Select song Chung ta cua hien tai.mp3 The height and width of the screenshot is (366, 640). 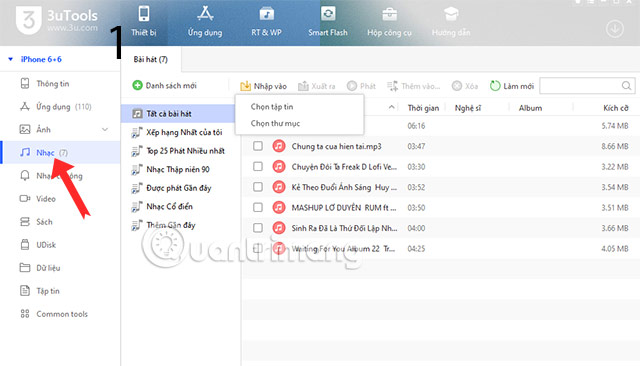pos(336,146)
